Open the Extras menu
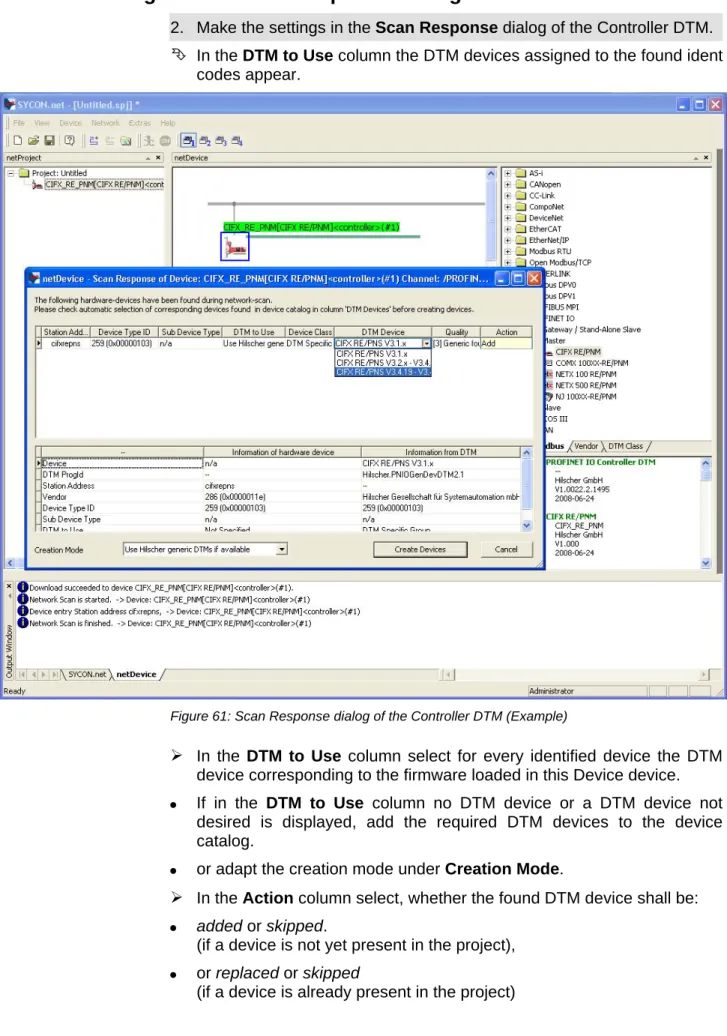727x1036 pixels. pos(139,123)
